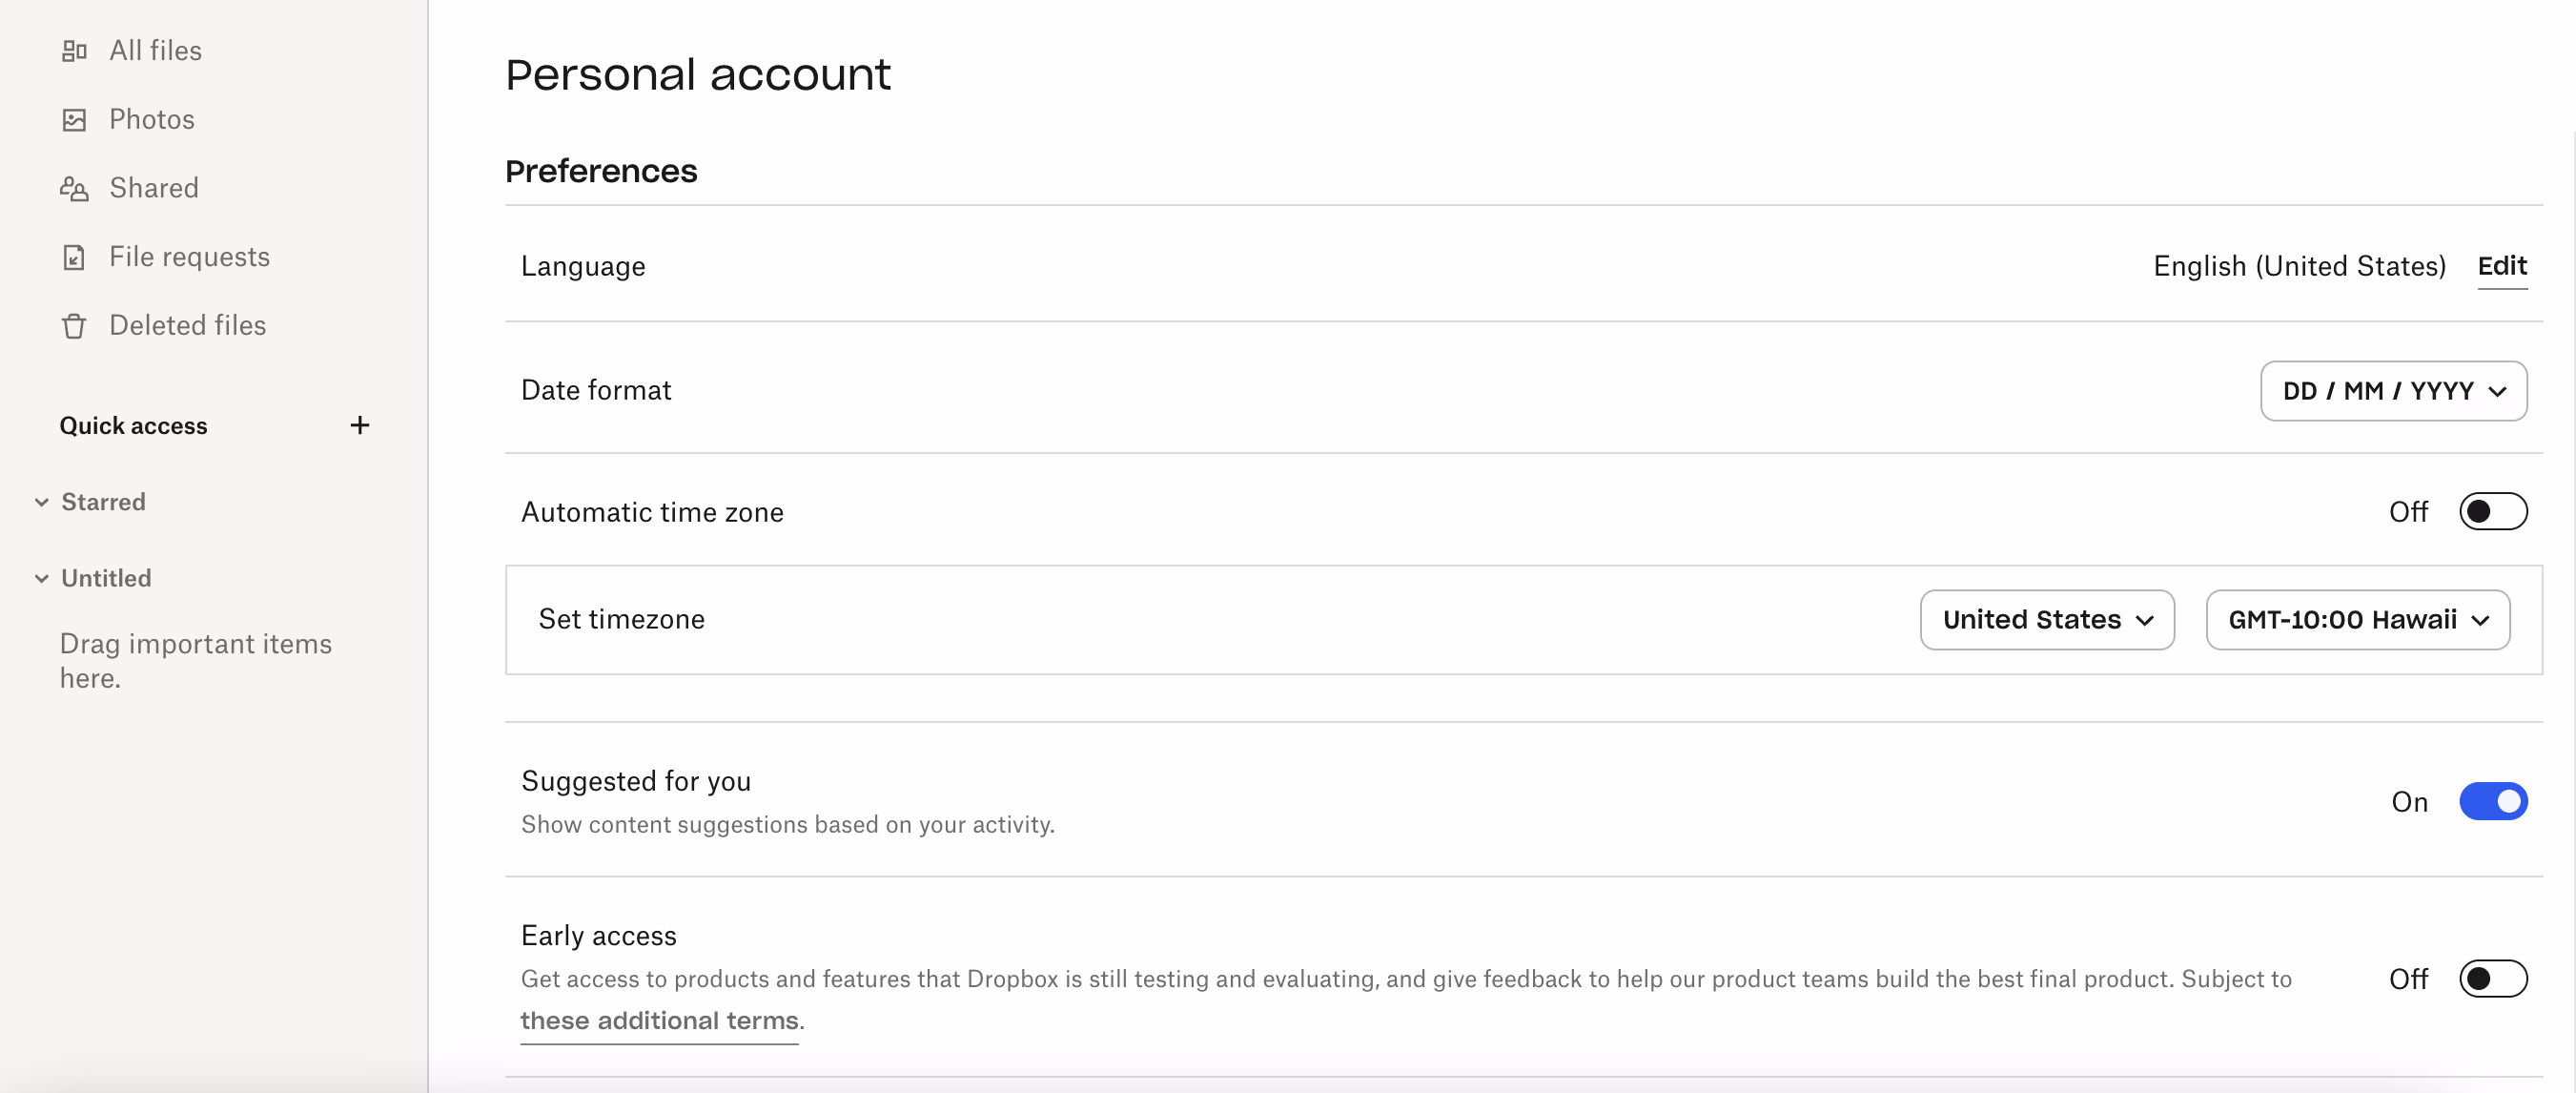Open the these additional terms link

click(x=659, y=1021)
